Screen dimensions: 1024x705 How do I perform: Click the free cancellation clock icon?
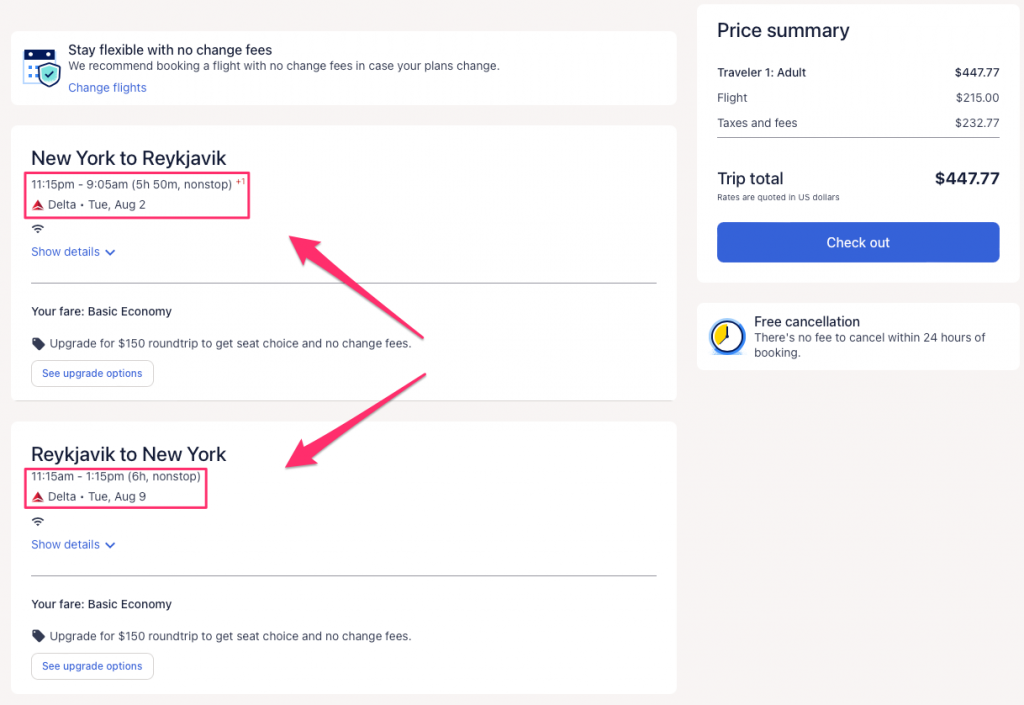click(x=727, y=337)
